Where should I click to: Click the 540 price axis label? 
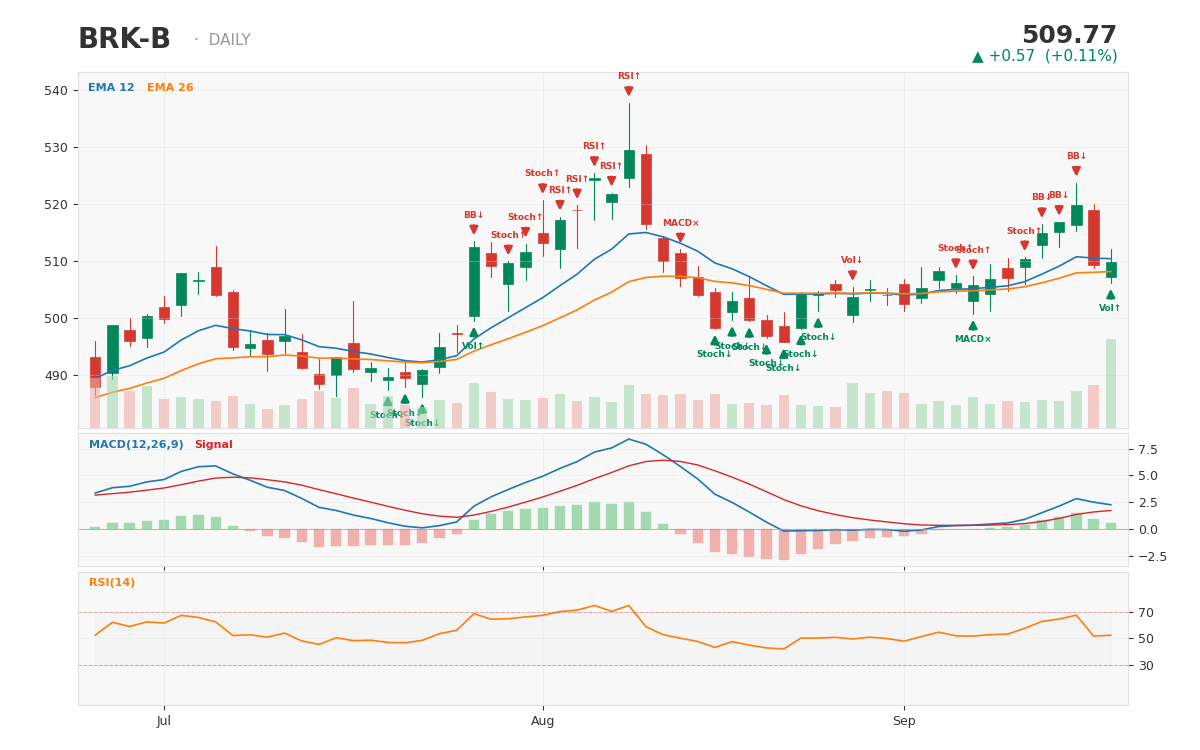click(56, 91)
